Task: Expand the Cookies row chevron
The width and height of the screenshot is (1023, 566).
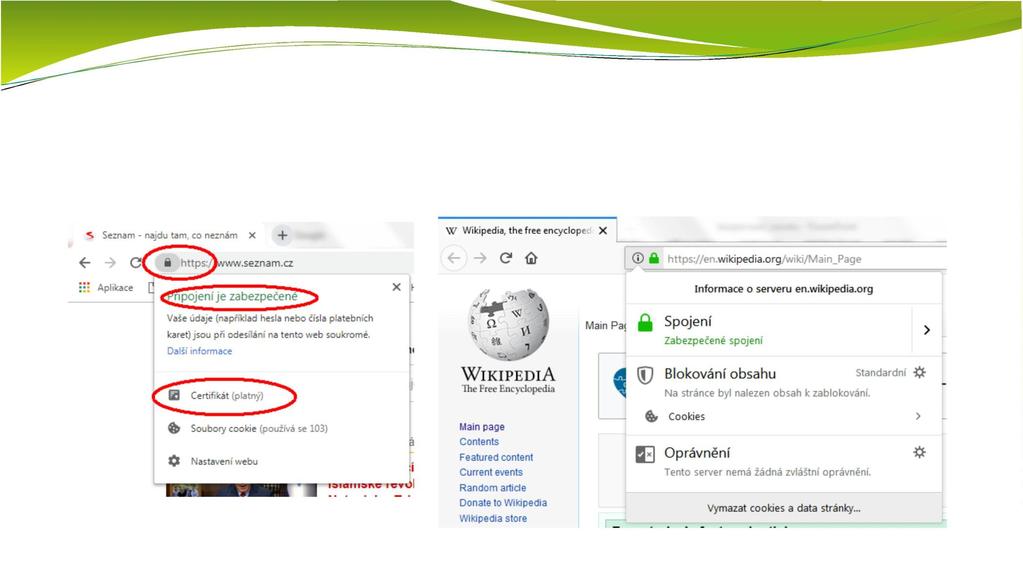Action: pos(918,416)
